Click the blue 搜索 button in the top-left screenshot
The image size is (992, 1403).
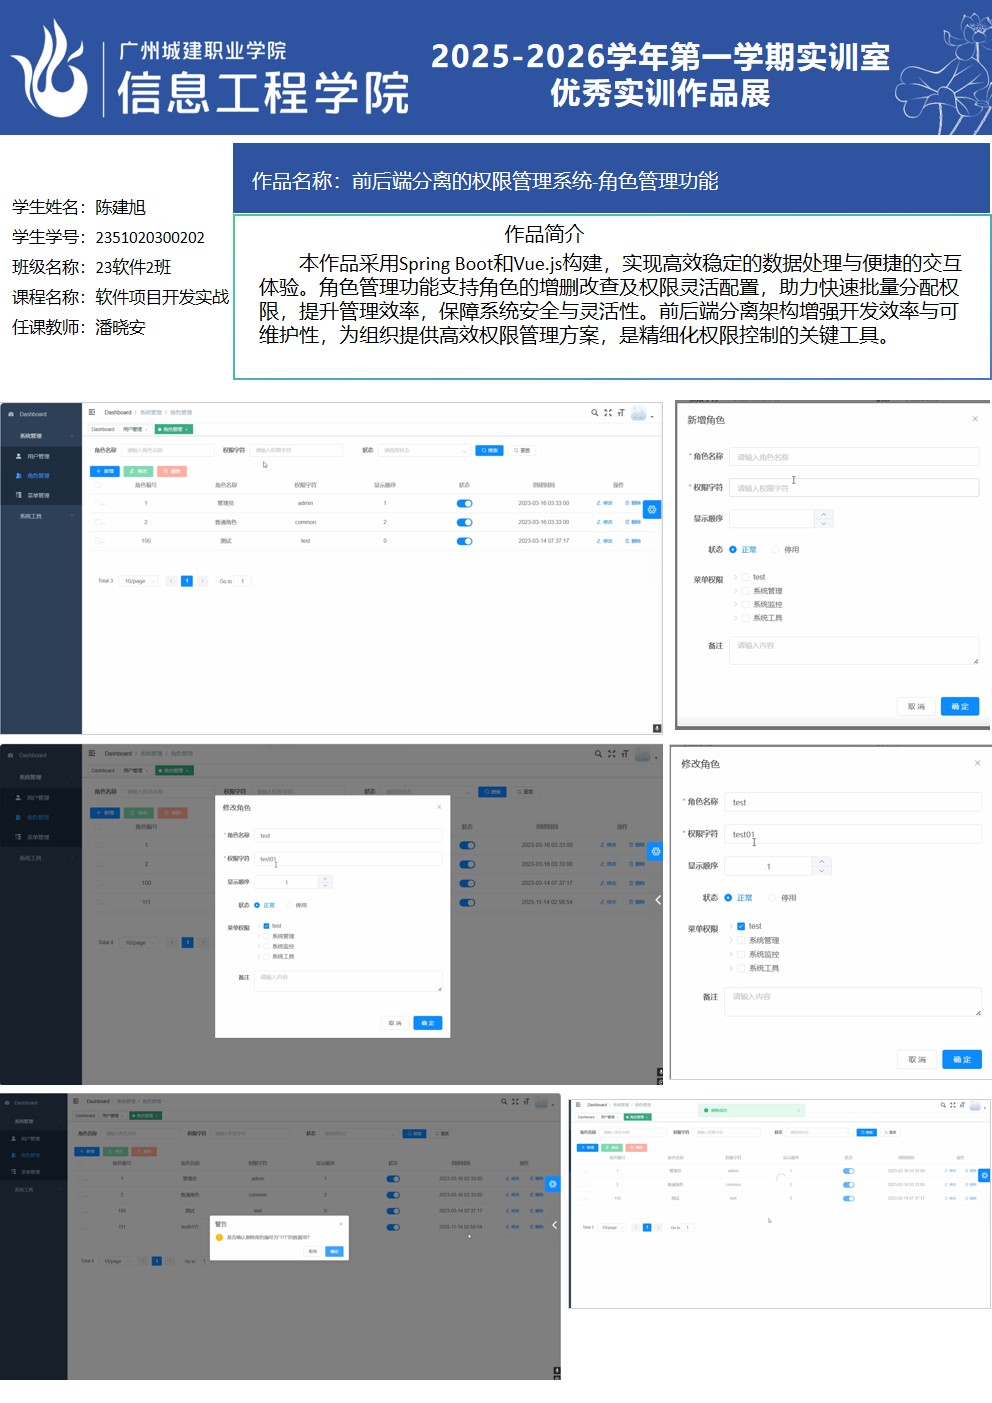pyautogui.click(x=489, y=450)
